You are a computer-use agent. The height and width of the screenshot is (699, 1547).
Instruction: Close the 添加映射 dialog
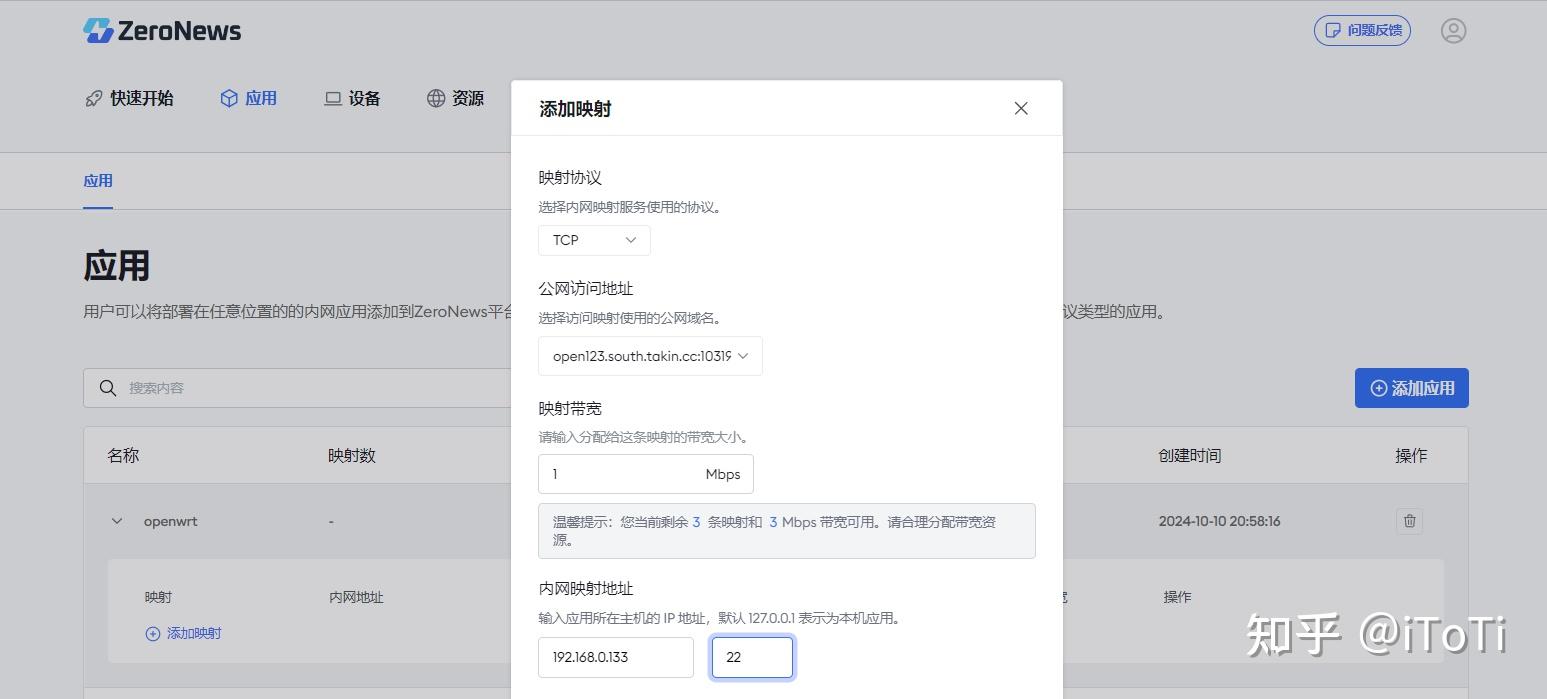[x=1020, y=108]
